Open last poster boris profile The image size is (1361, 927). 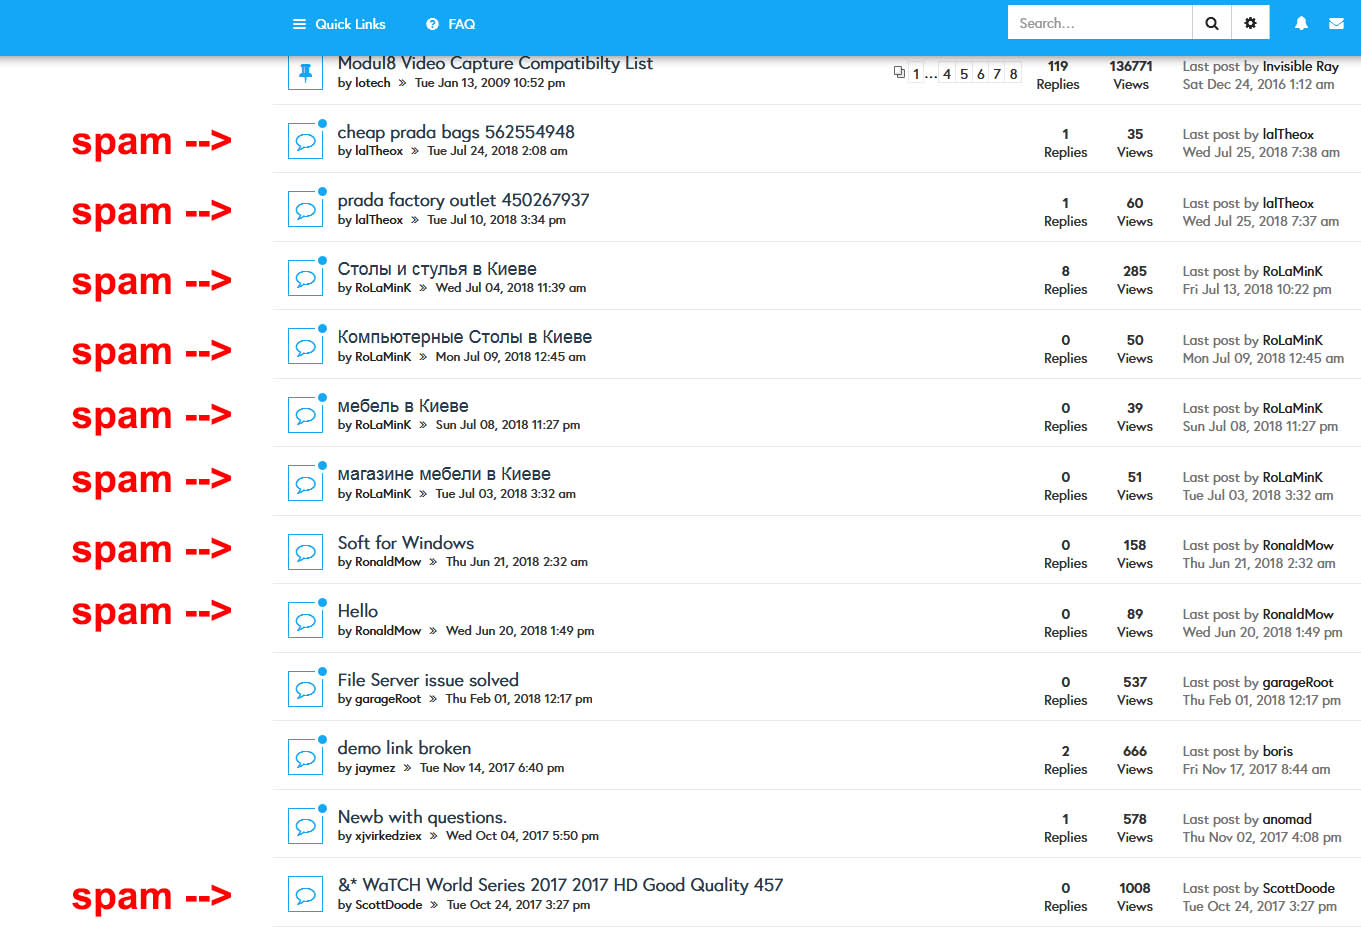point(1277,751)
